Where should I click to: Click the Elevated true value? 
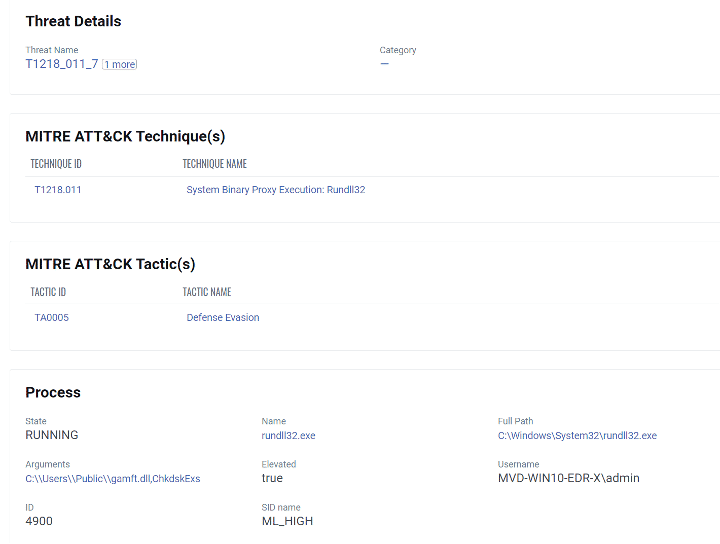[x=272, y=478]
